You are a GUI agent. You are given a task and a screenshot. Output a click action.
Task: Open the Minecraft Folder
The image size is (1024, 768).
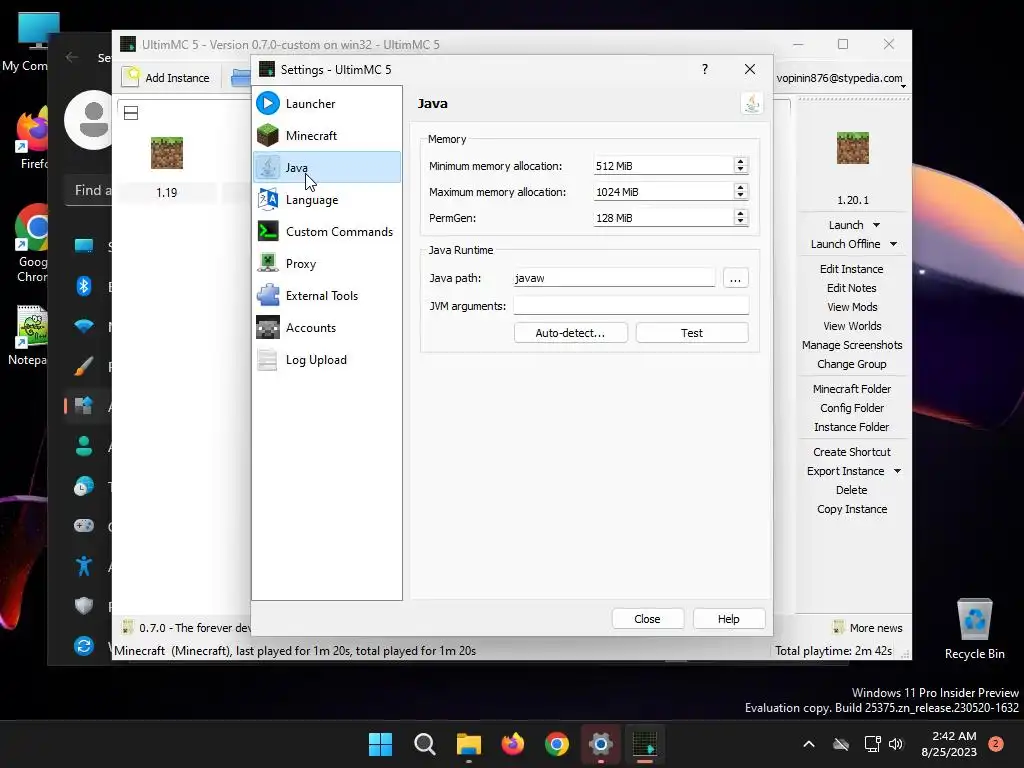click(x=852, y=389)
